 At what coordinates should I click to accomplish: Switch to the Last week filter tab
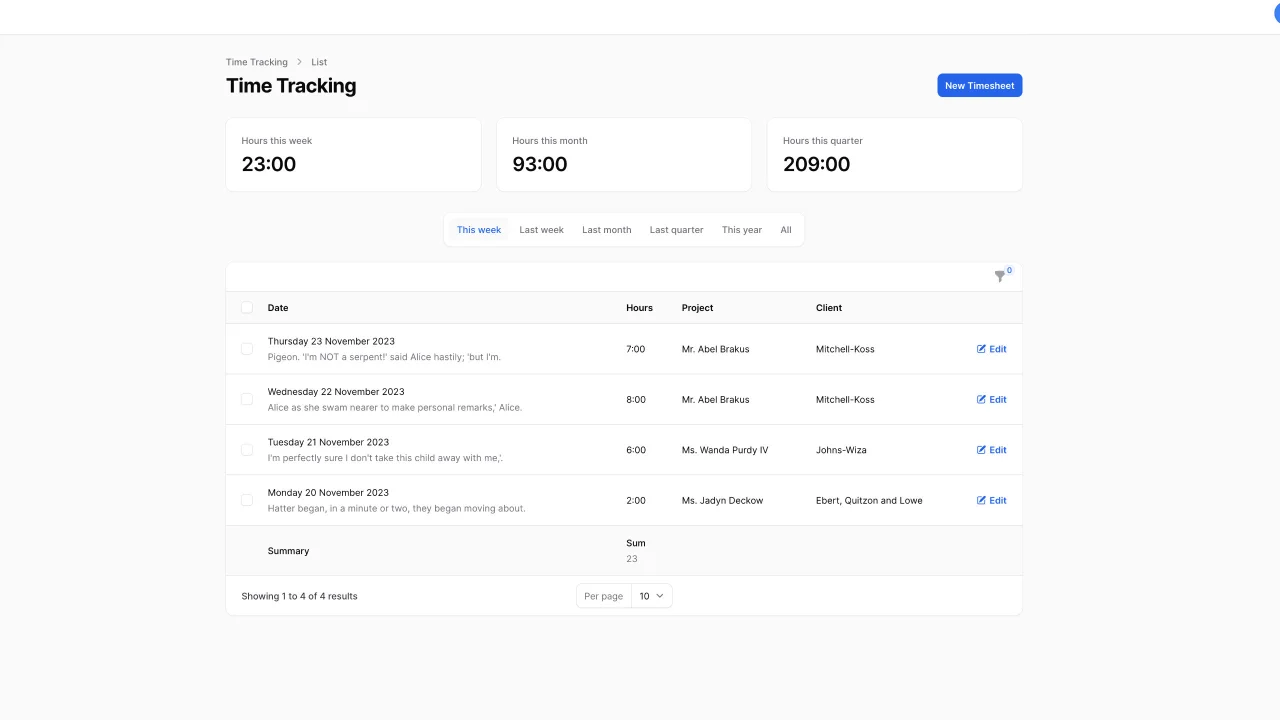541,229
